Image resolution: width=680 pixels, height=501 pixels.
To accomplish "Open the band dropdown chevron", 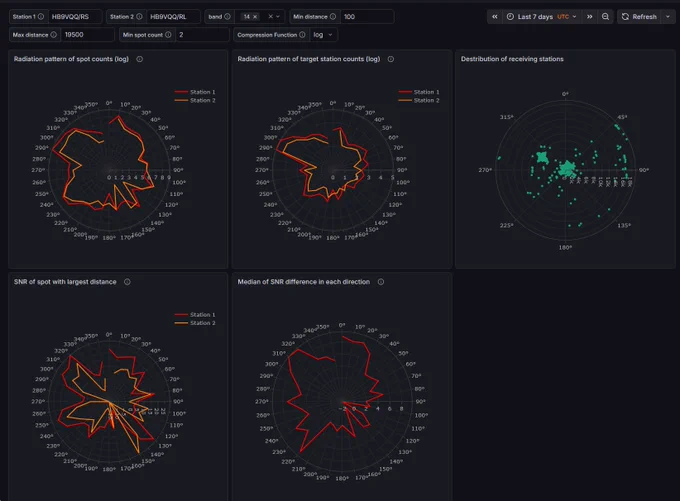I will click(278, 16).
